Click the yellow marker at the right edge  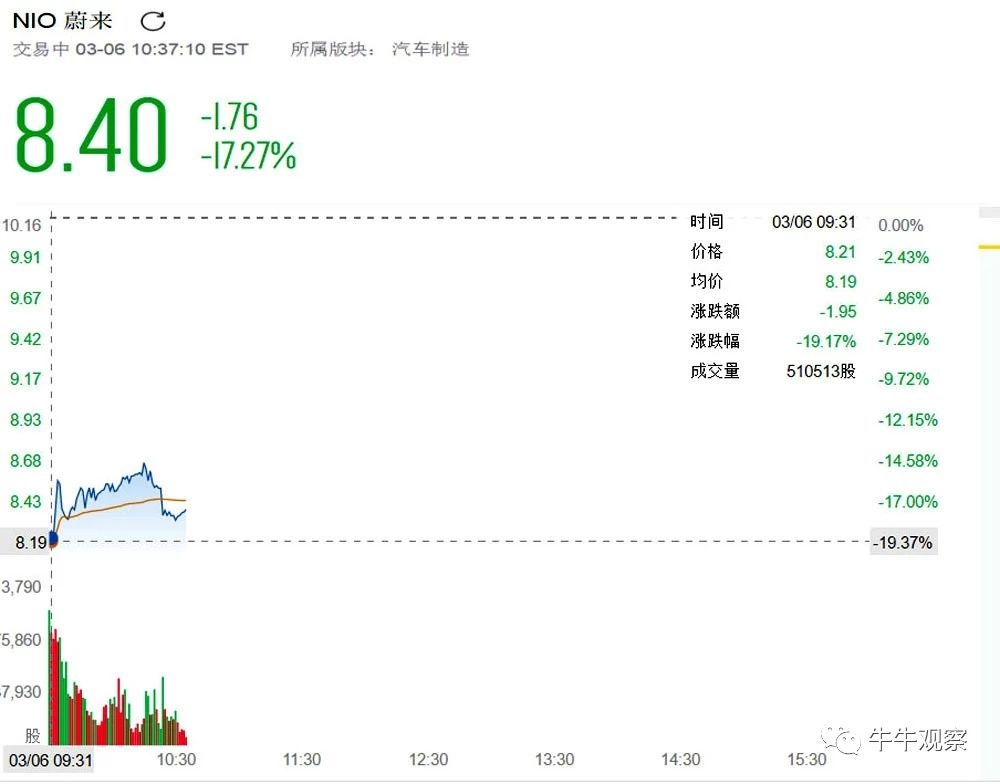tap(989, 246)
